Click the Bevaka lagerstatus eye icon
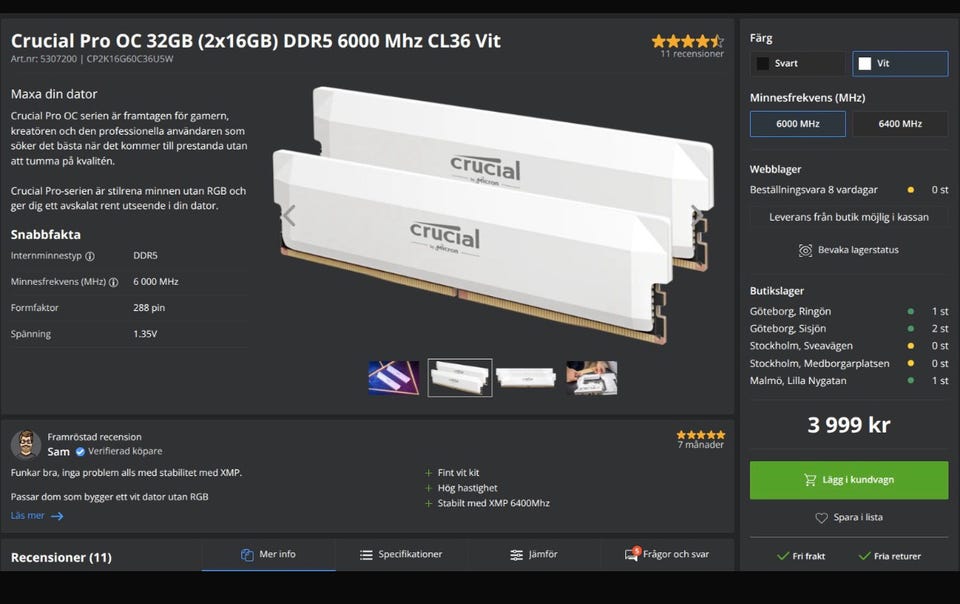 point(805,250)
